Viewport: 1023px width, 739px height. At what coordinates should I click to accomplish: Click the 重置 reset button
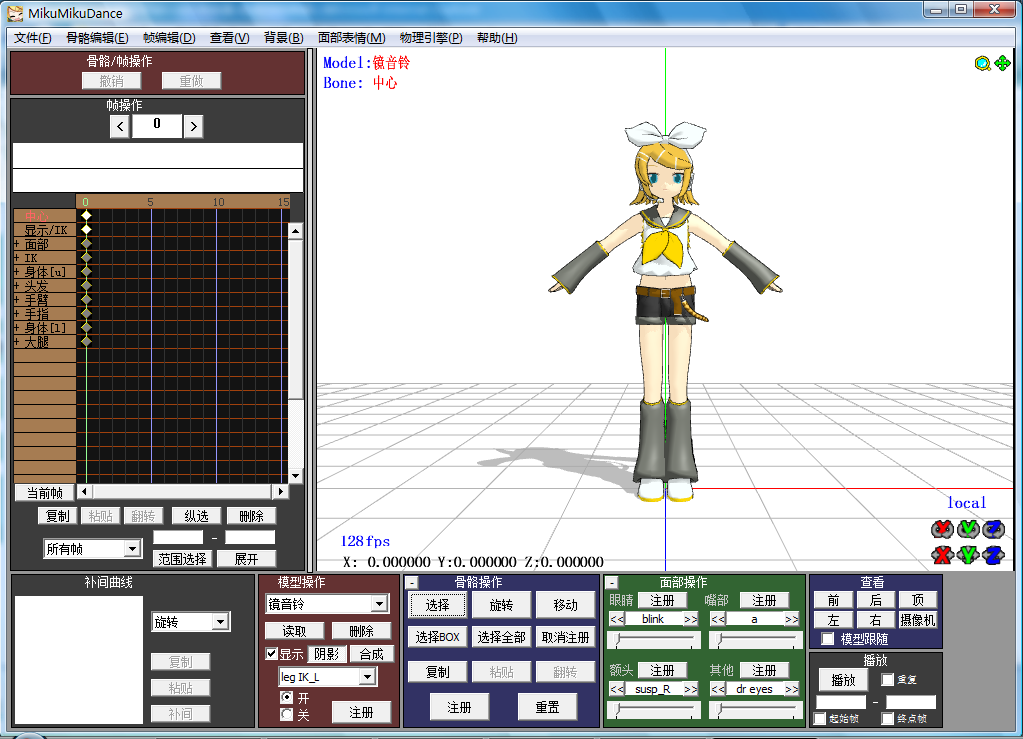click(547, 707)
